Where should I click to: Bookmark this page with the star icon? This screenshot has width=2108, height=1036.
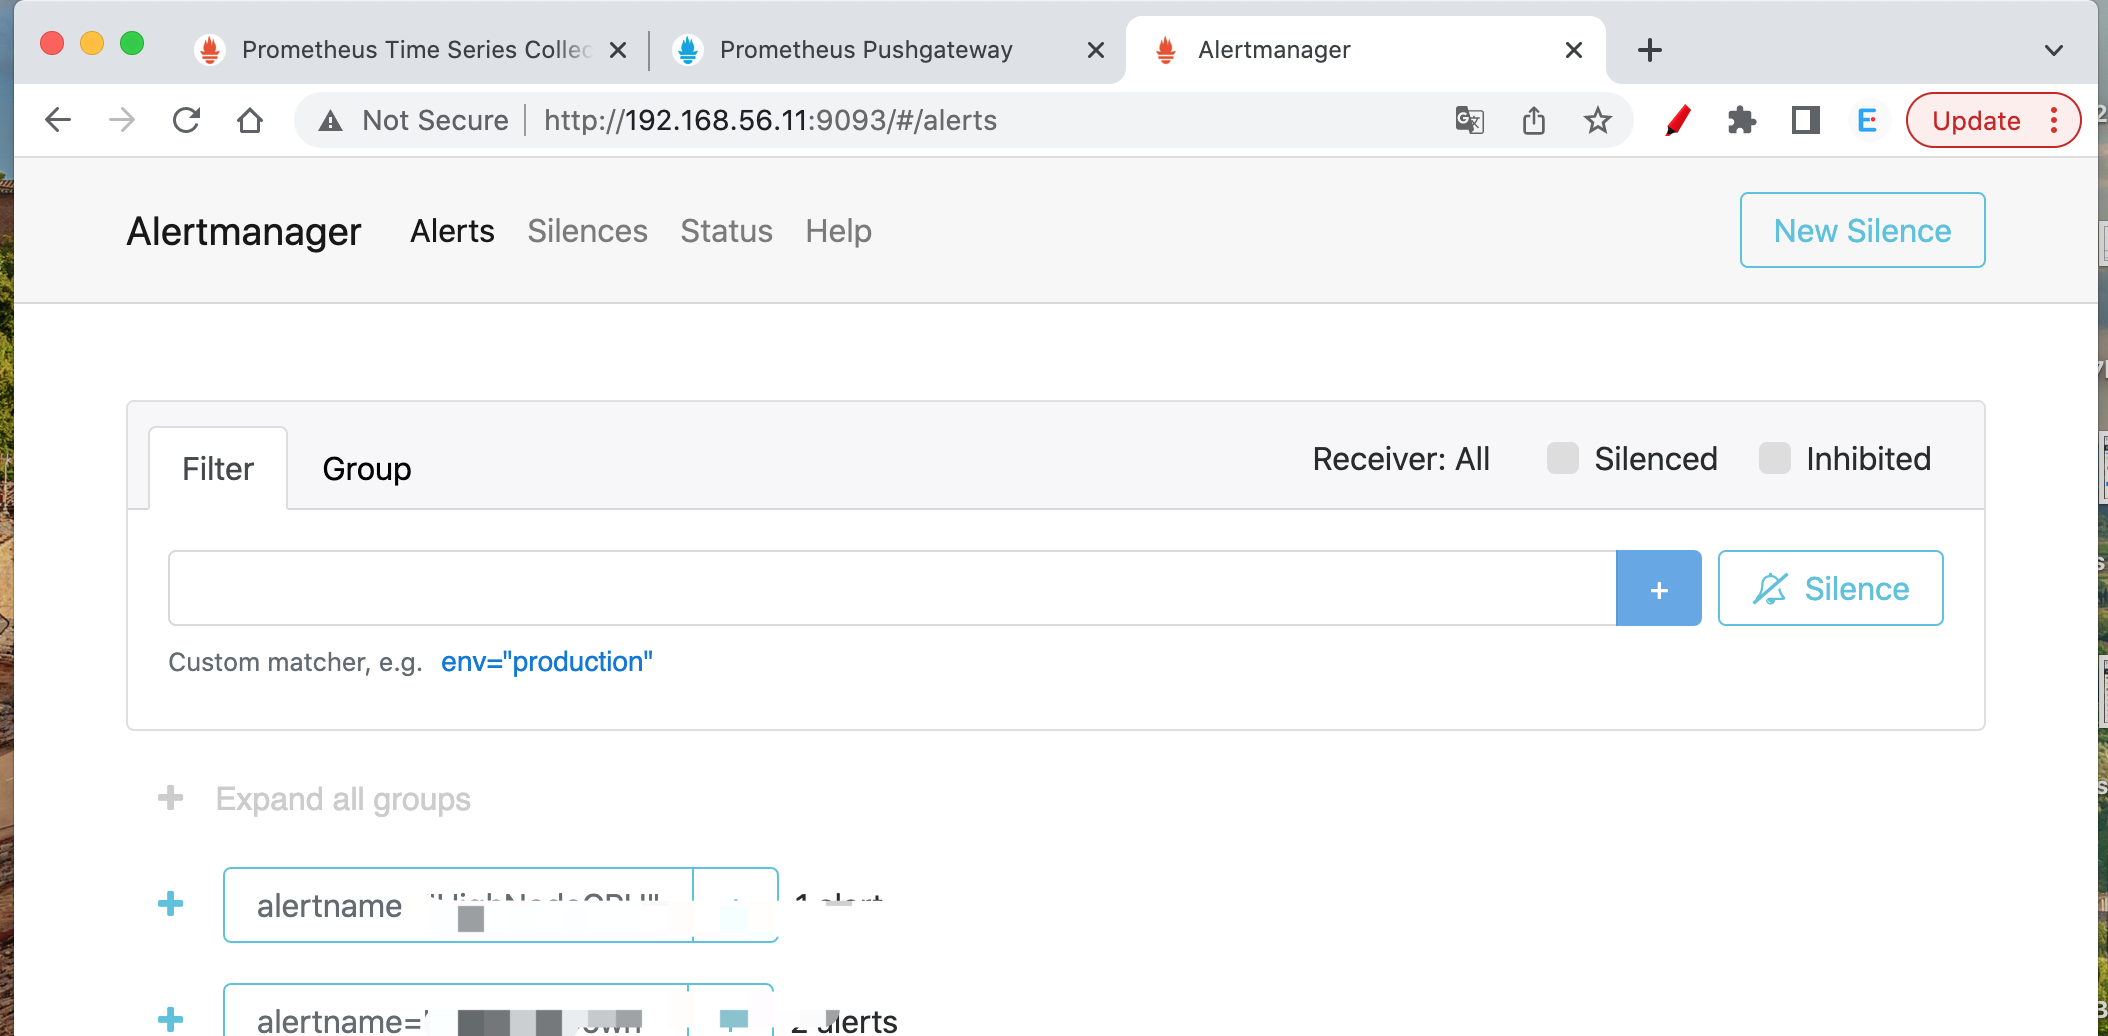tap(1598, 120)
